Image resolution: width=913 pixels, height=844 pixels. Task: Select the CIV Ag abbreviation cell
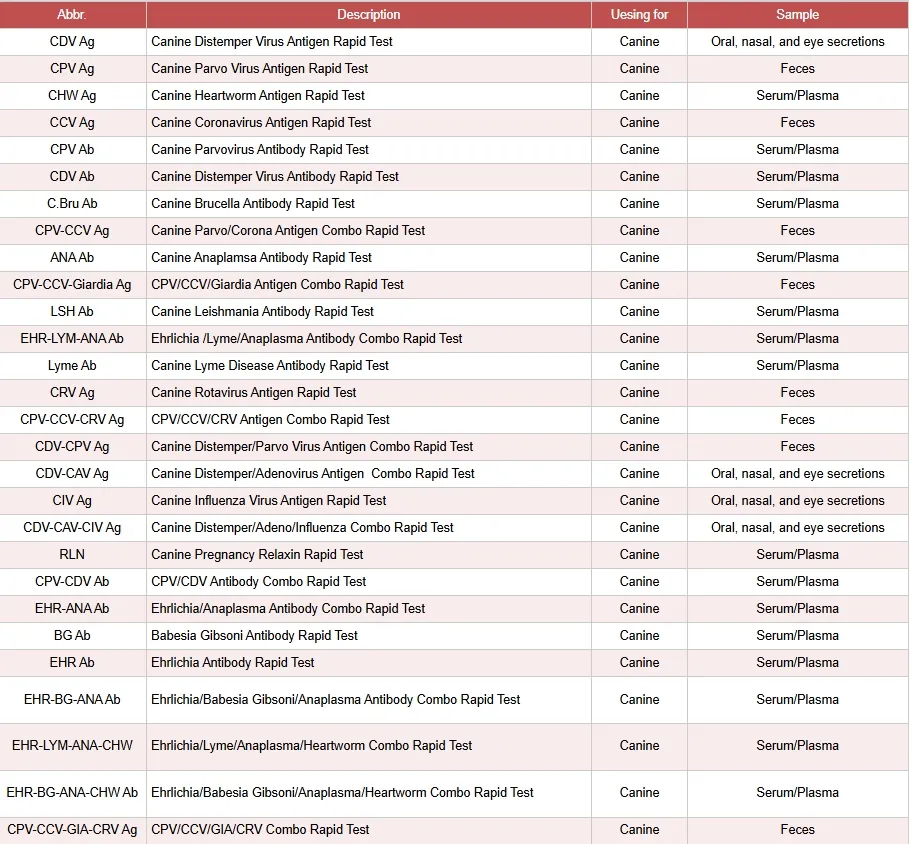point(72,501)
